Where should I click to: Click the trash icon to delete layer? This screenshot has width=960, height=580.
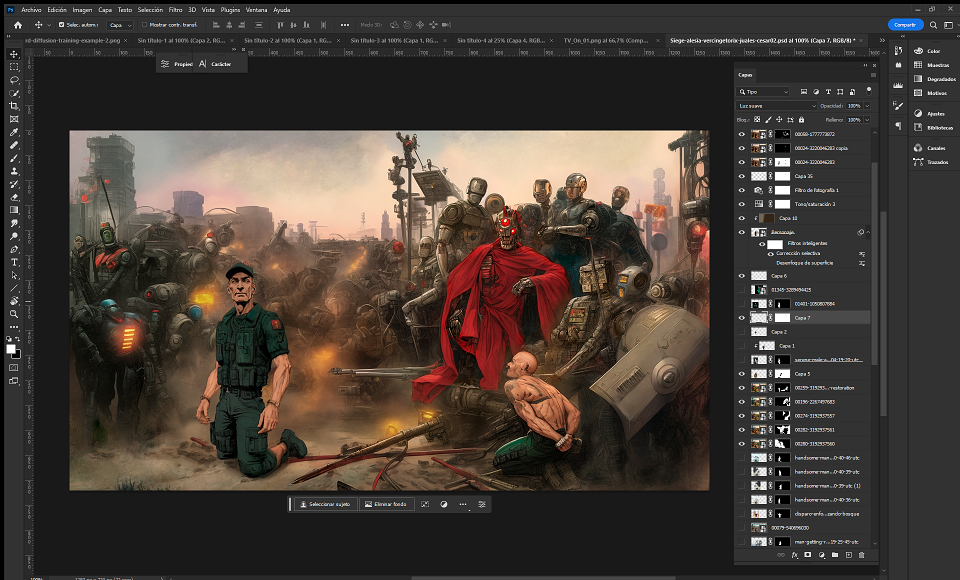861,555
